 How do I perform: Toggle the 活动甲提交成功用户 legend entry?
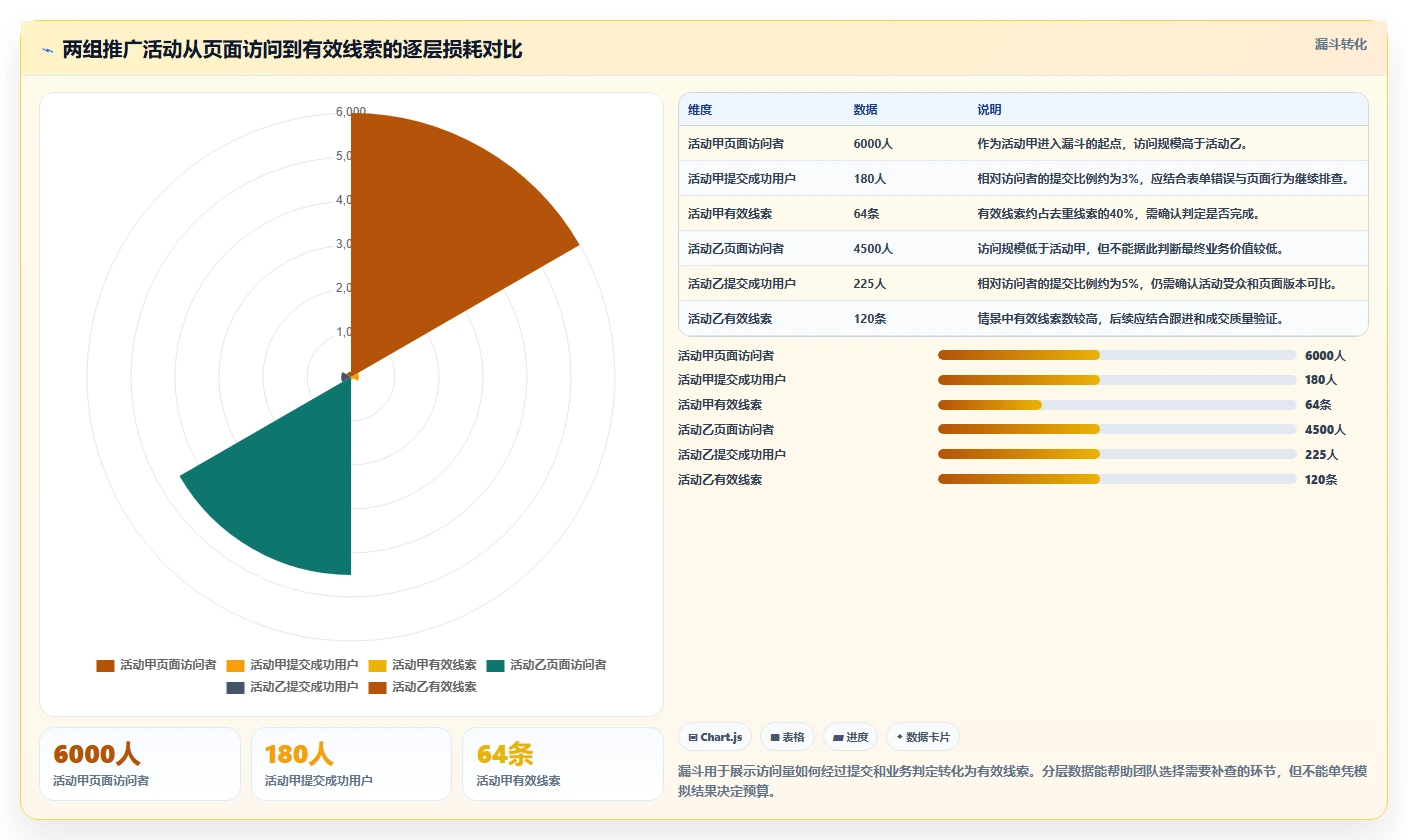coord(292,665)
